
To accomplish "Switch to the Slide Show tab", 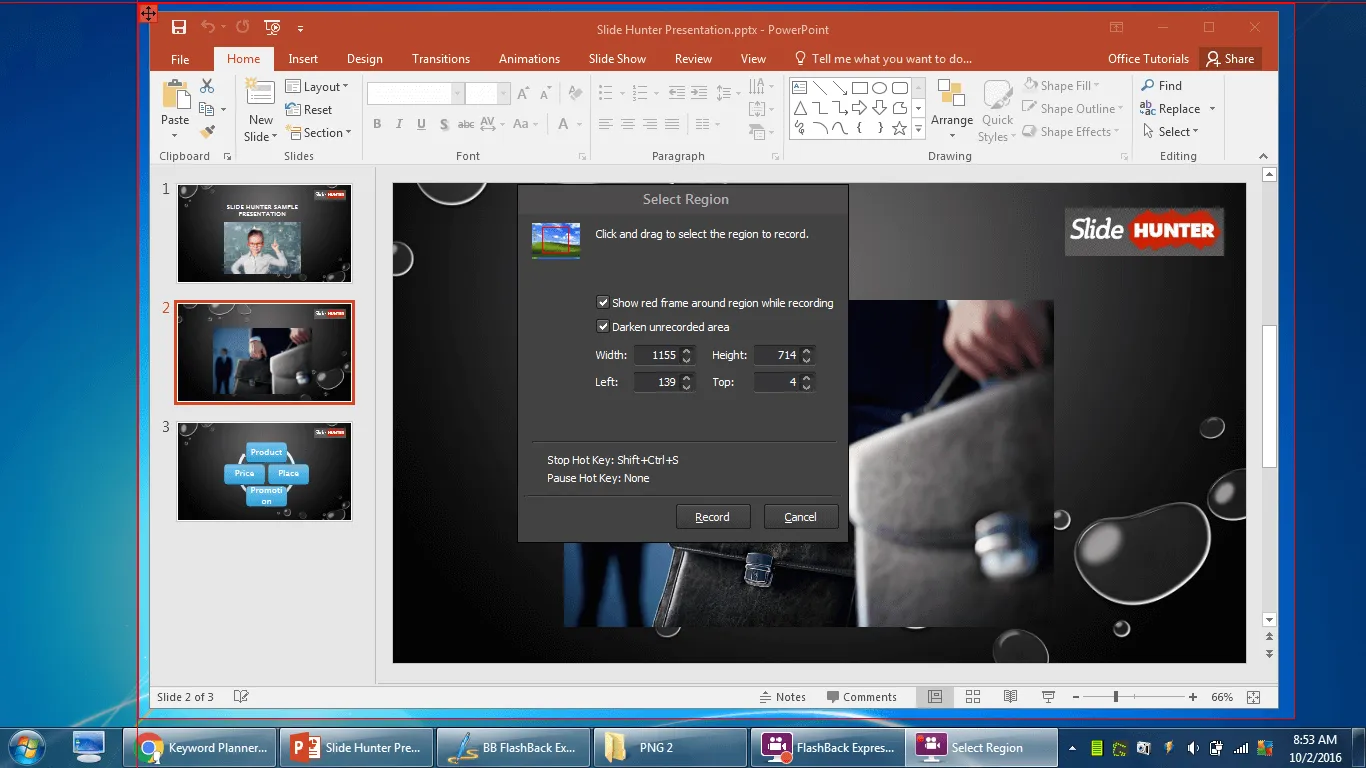I will [x=617, y=59].
